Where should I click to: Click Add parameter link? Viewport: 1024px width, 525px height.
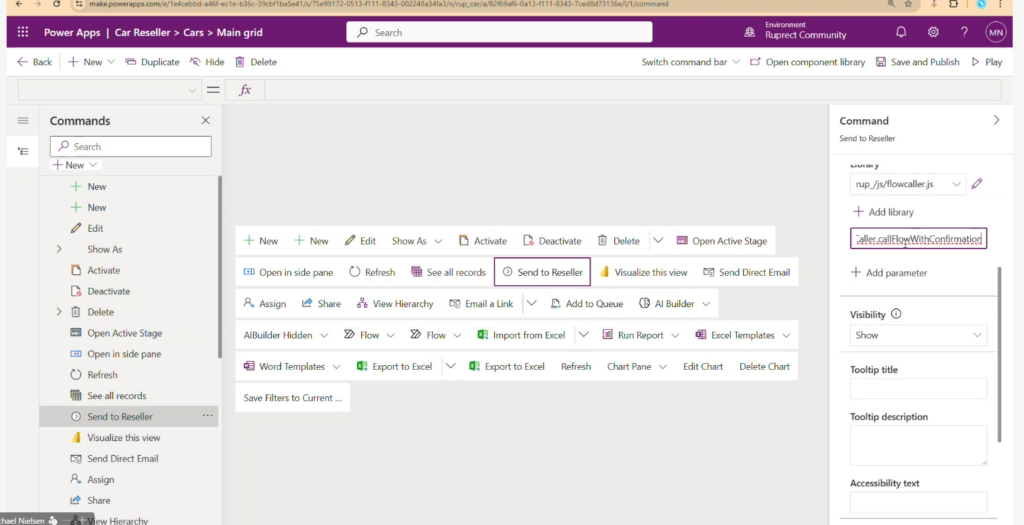[888, 273]
